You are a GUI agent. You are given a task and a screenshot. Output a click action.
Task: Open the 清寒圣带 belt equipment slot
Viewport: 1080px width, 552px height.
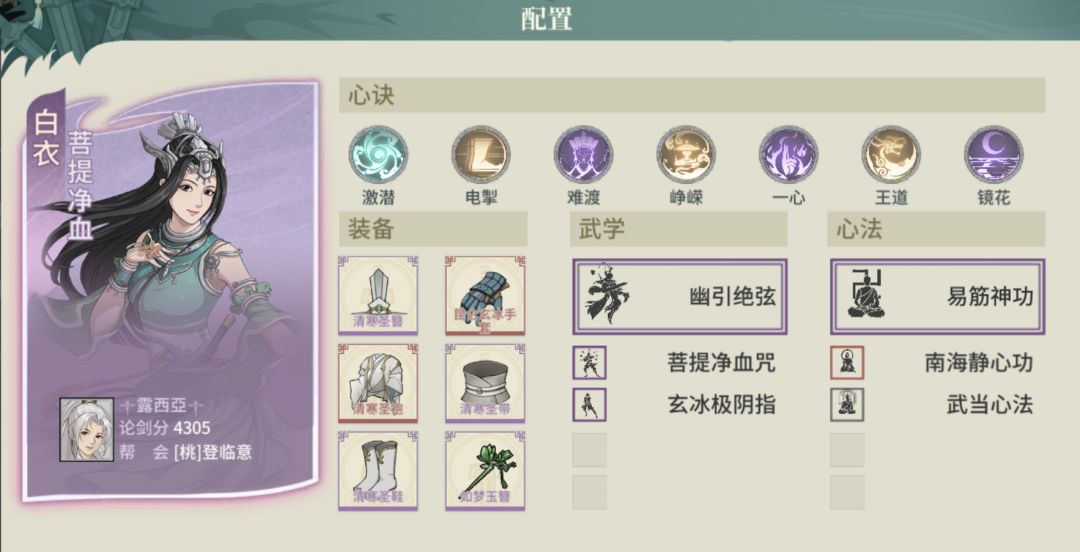coord(485,383)
